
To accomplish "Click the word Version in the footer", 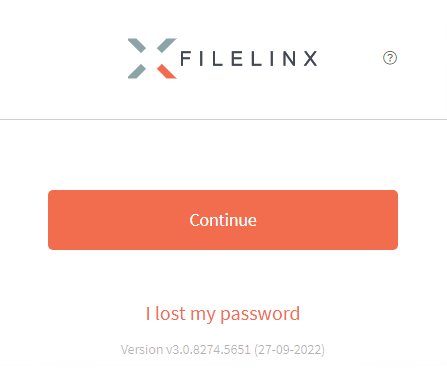I will 142,350.
